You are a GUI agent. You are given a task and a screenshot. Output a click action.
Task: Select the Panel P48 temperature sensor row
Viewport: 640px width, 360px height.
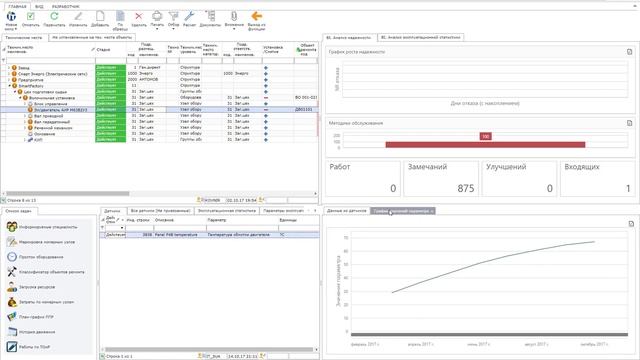coord(210,235)
